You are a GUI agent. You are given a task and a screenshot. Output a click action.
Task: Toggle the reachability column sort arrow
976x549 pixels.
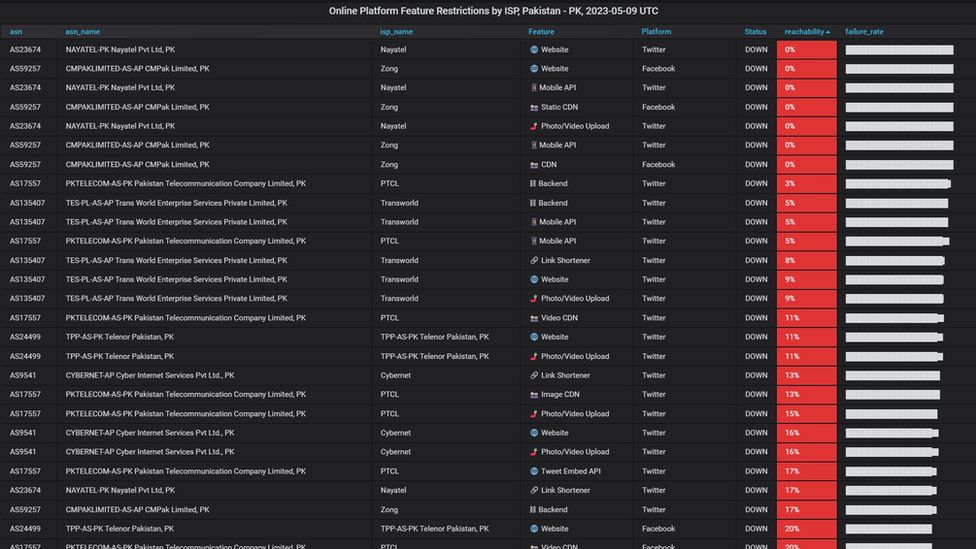[x=828, y=32]
